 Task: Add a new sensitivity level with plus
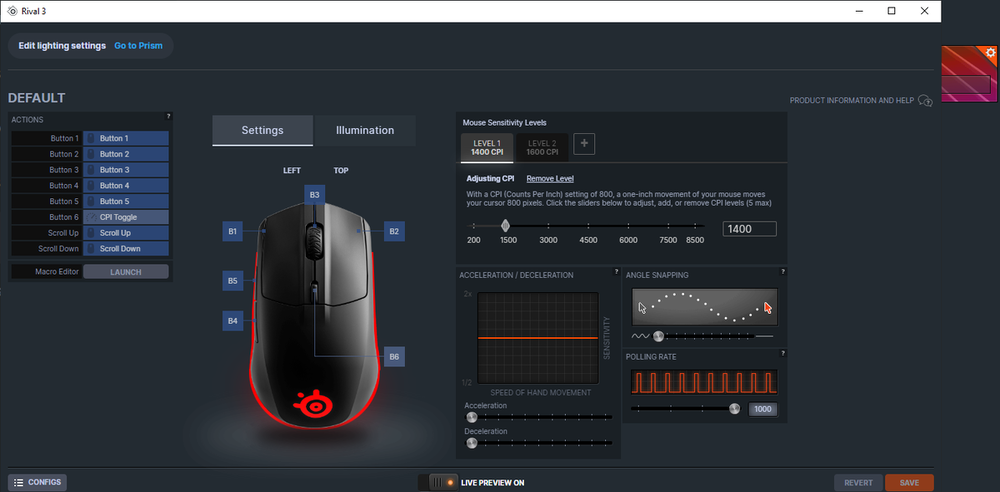(584, 144)
